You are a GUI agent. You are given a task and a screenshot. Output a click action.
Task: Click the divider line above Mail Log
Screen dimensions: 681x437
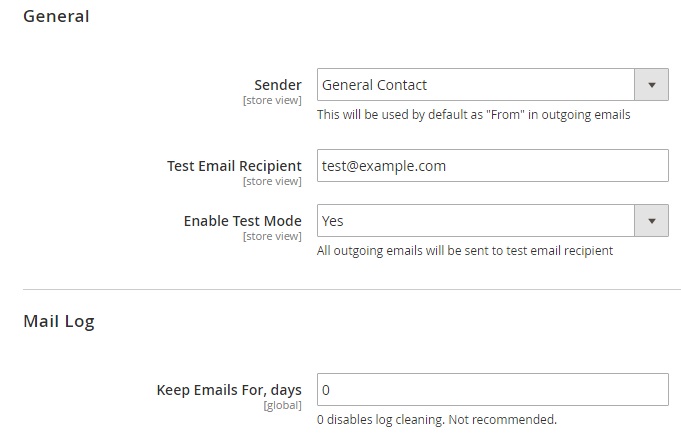tap(351, 290)
